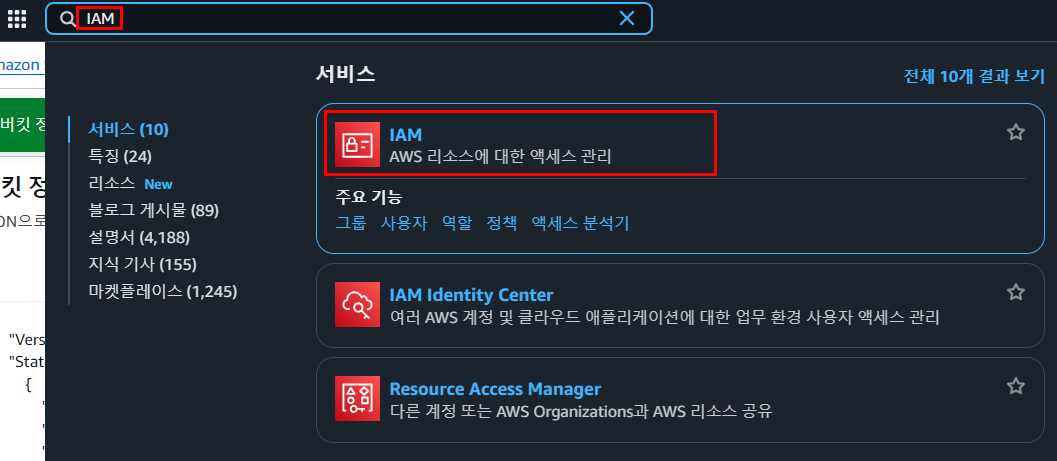
Task: Star the Resource Access Manager service
Action: coord(1015,386)
